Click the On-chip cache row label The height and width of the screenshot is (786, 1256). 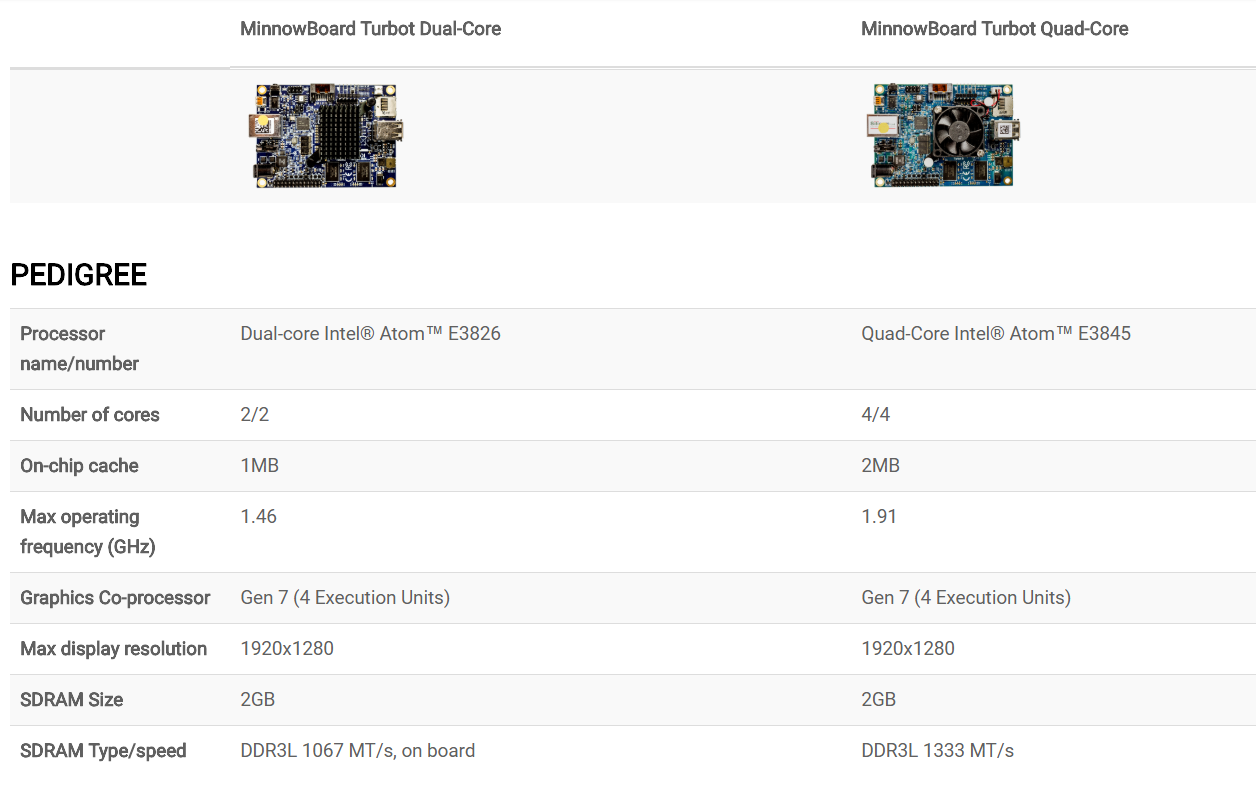[79, 466]
